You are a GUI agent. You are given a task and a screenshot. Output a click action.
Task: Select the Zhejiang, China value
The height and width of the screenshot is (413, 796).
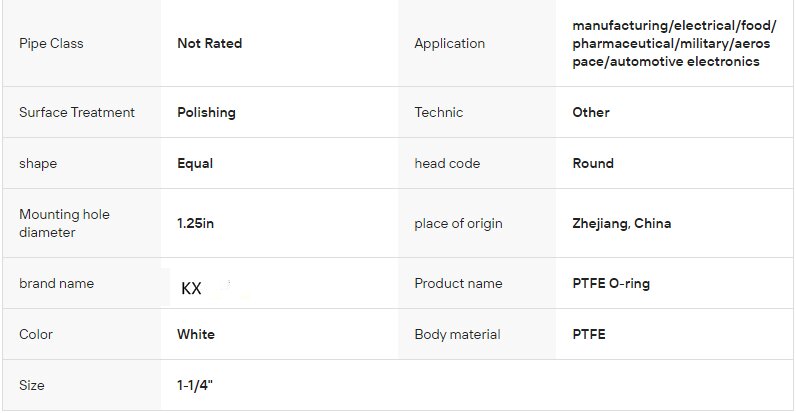click(x=622, y=223)
